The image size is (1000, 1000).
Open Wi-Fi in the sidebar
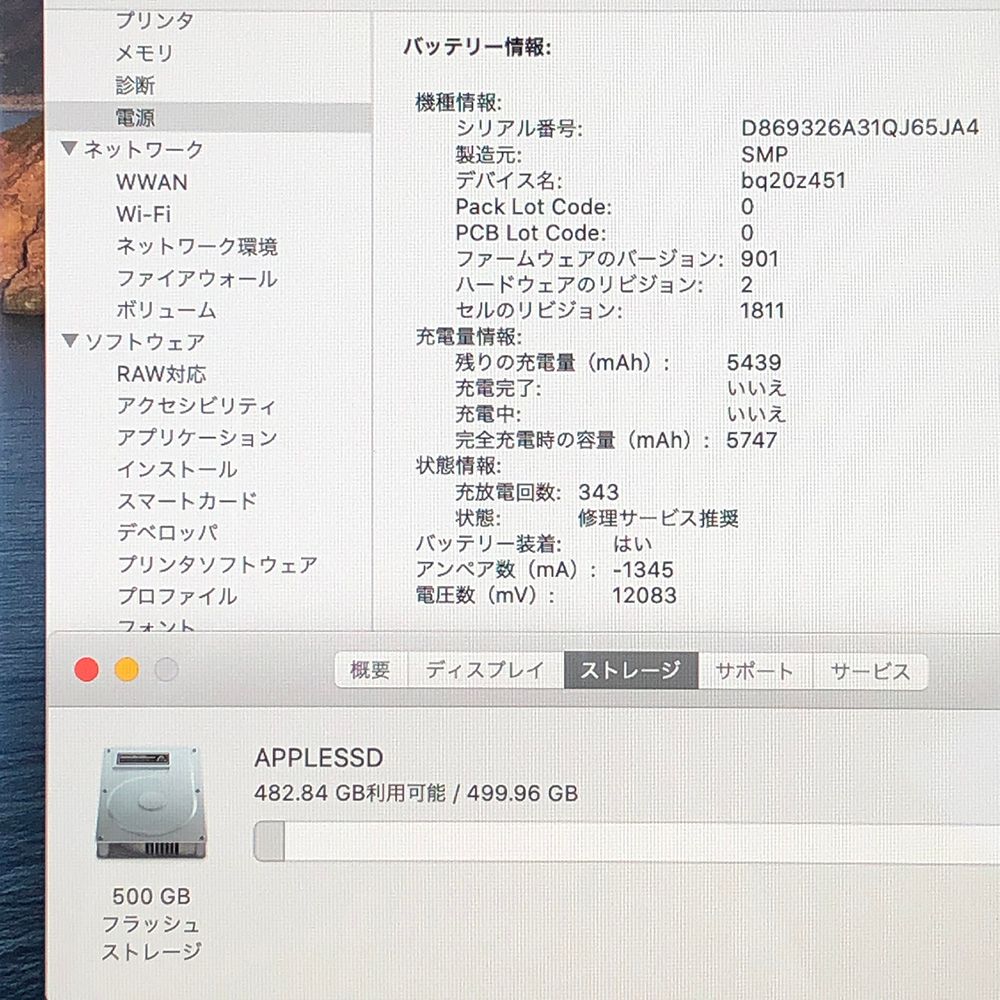click(143, 214)
